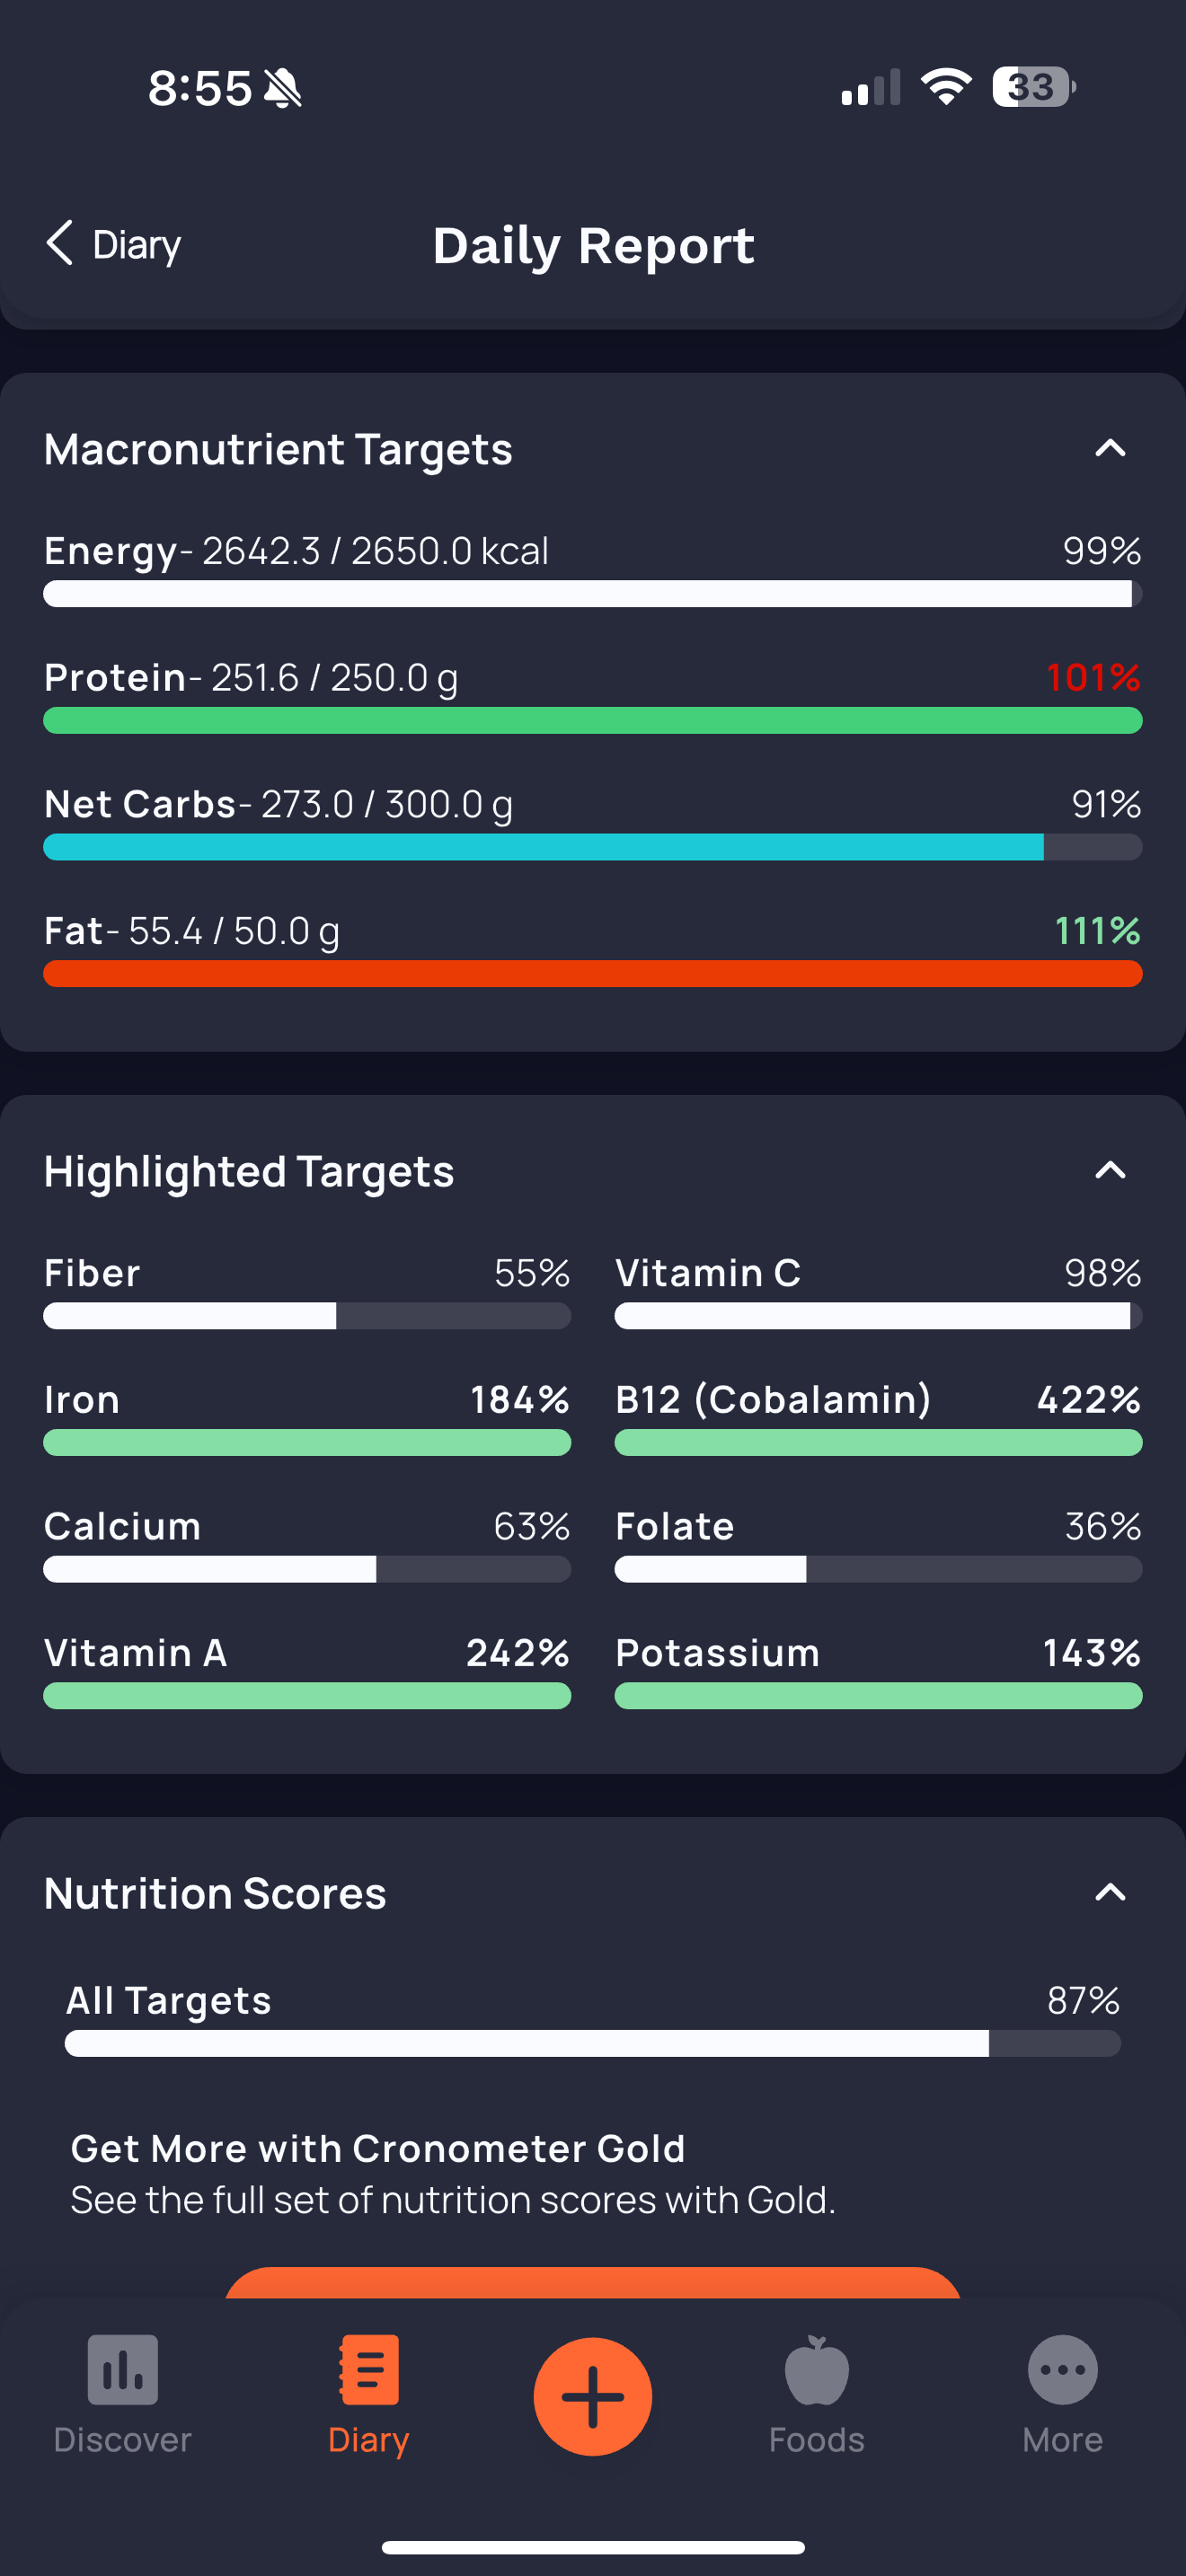
Task: Tap the More ellipsis icon
Action: [x=1062, y=2369]
